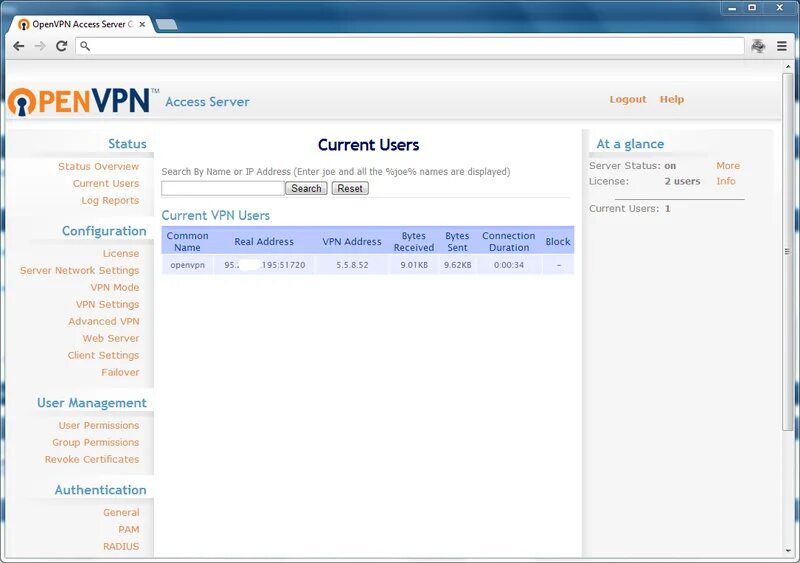Click the Search button
The height and width of the screenshot is (563, 800).
pyautogui.click(x=306, y=188)
